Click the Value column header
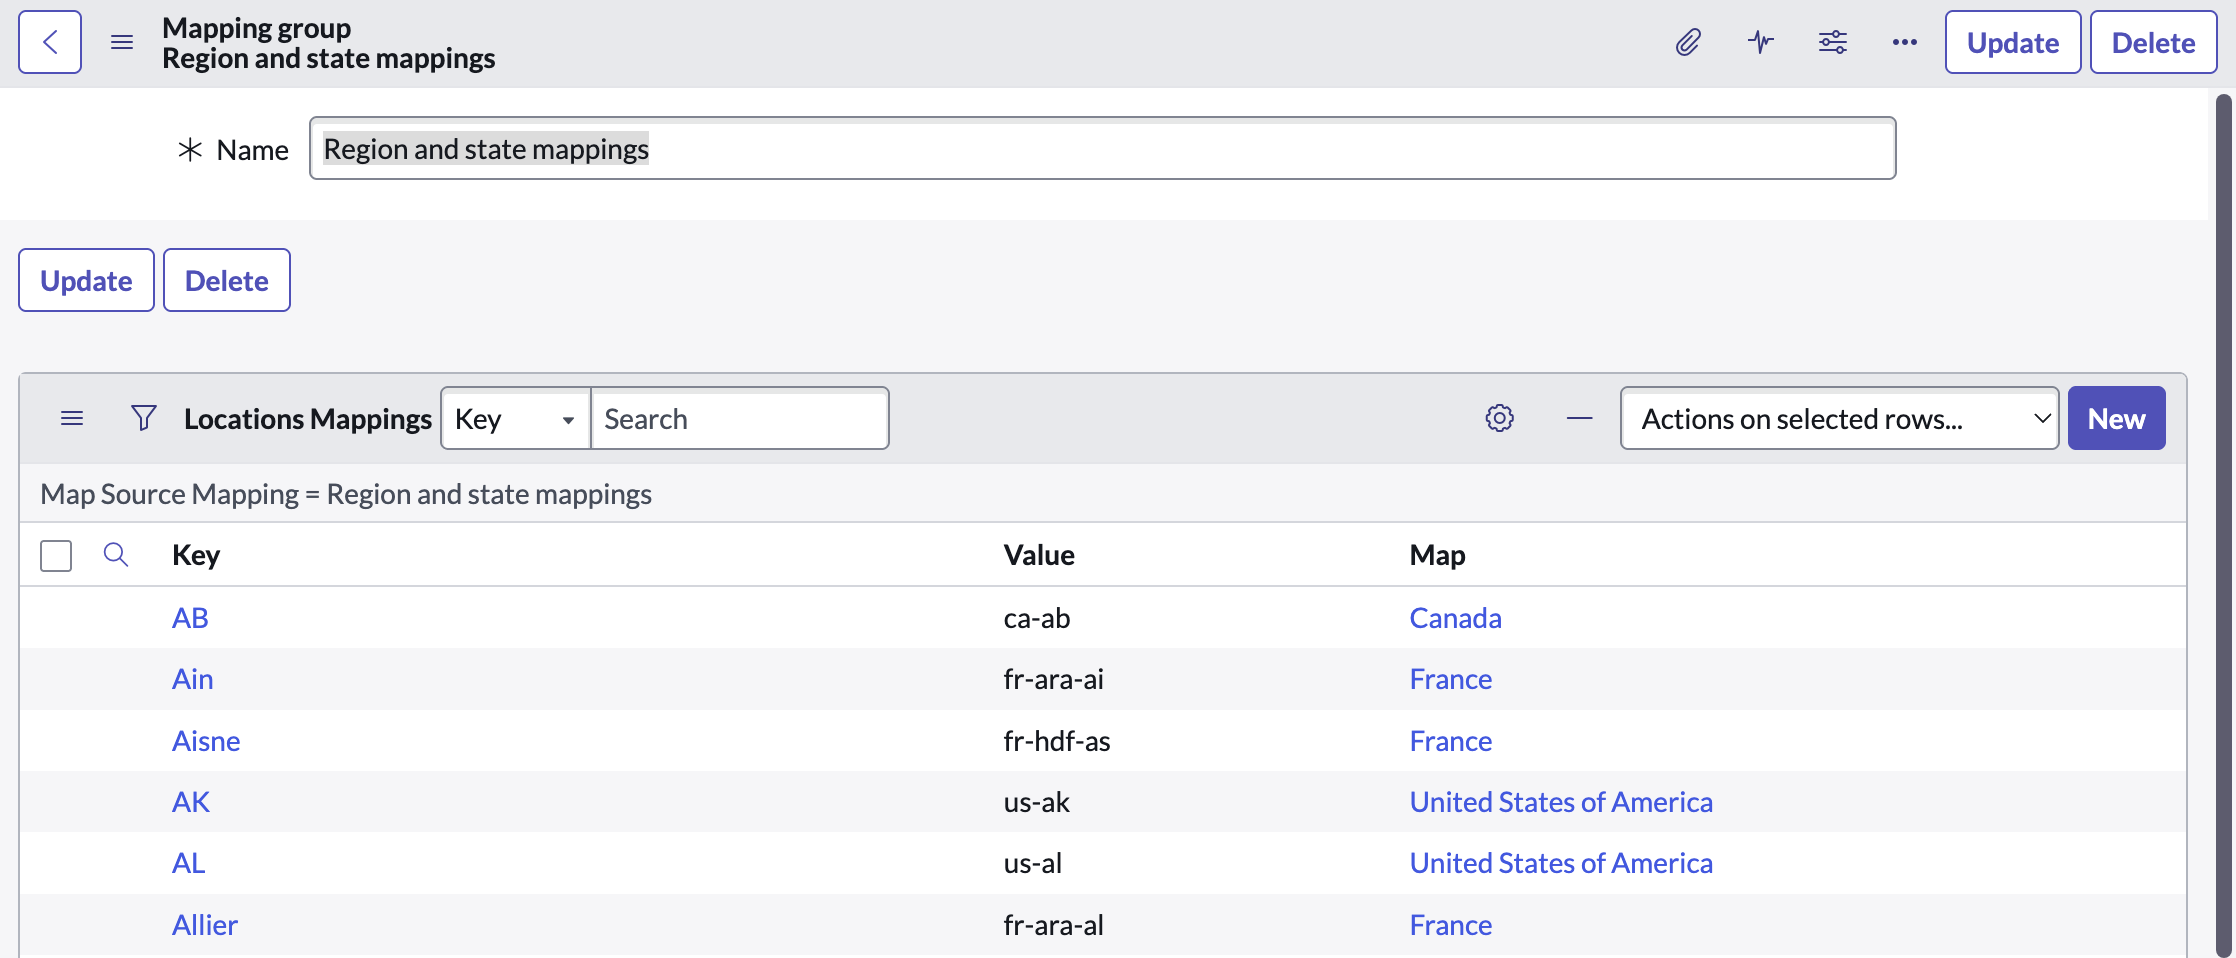 1039,555
